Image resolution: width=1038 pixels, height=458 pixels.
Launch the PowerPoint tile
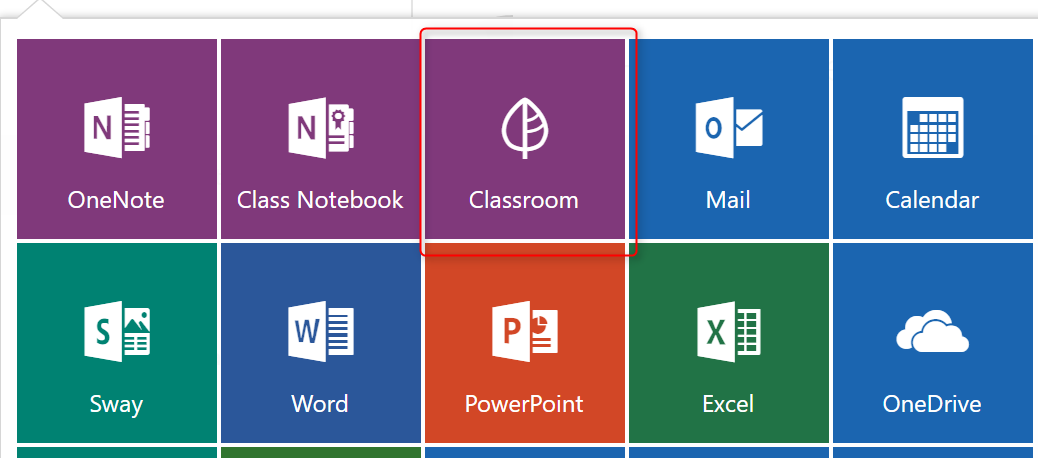525,343
